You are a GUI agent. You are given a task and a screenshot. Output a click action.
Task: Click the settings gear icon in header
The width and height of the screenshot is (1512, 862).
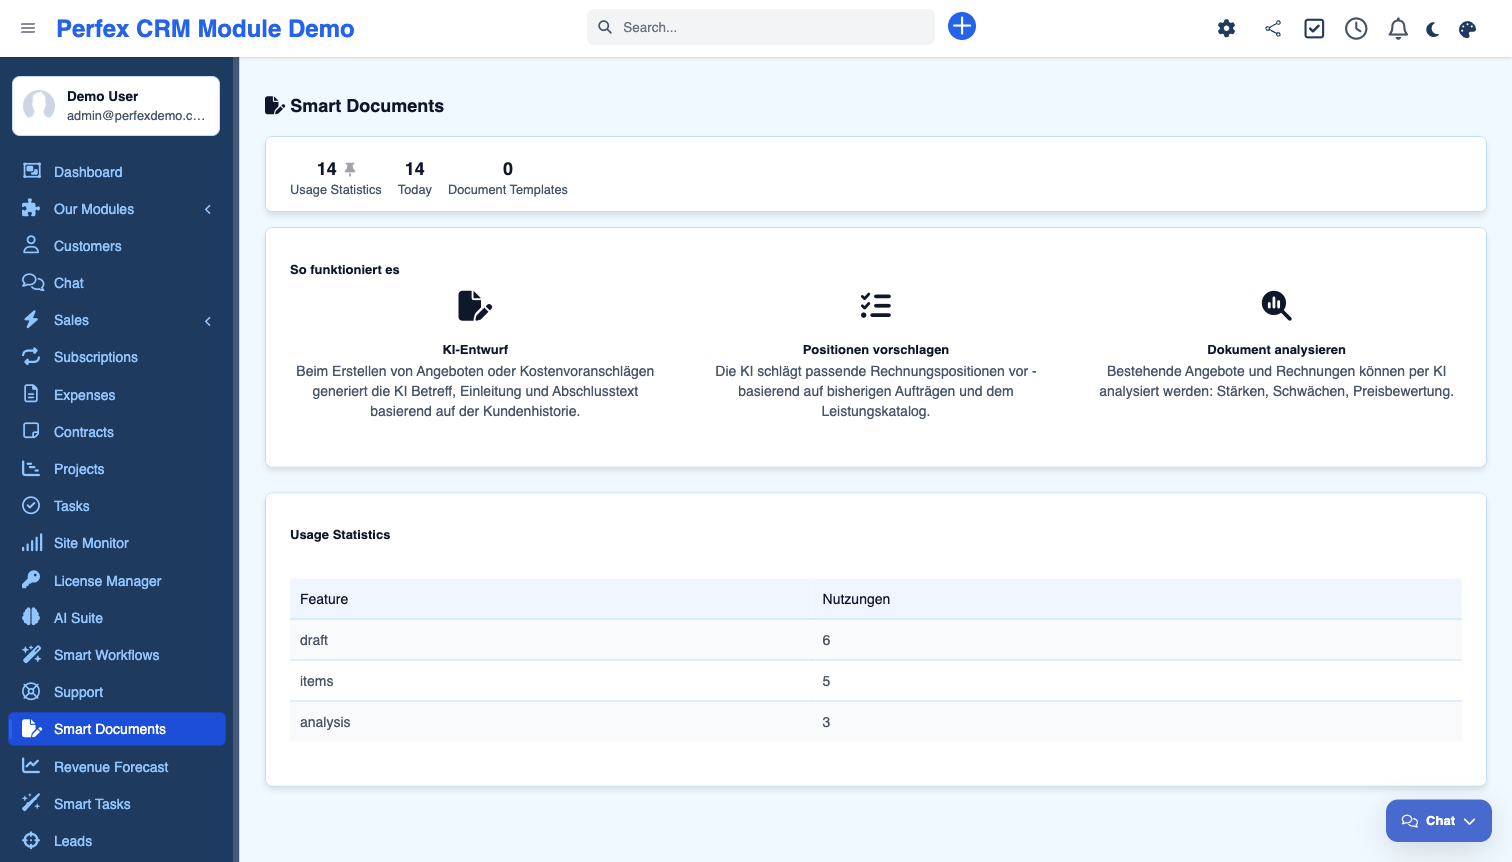[1226, 29]
